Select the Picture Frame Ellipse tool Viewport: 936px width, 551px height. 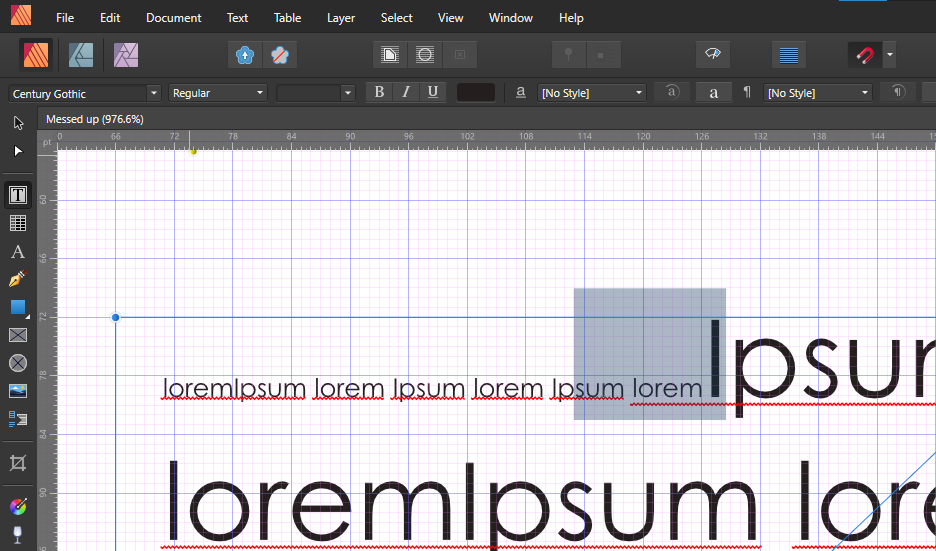click(18, 363)
